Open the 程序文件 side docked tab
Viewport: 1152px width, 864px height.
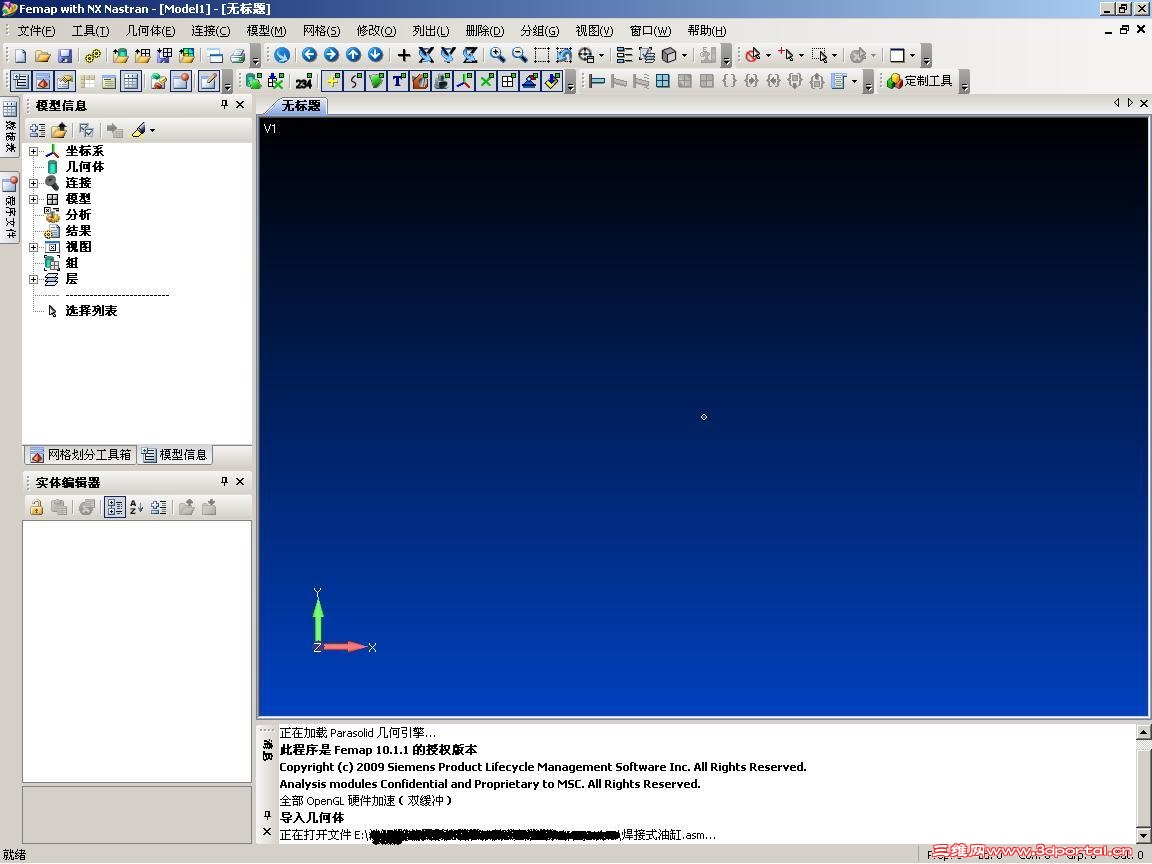(10, 207)
